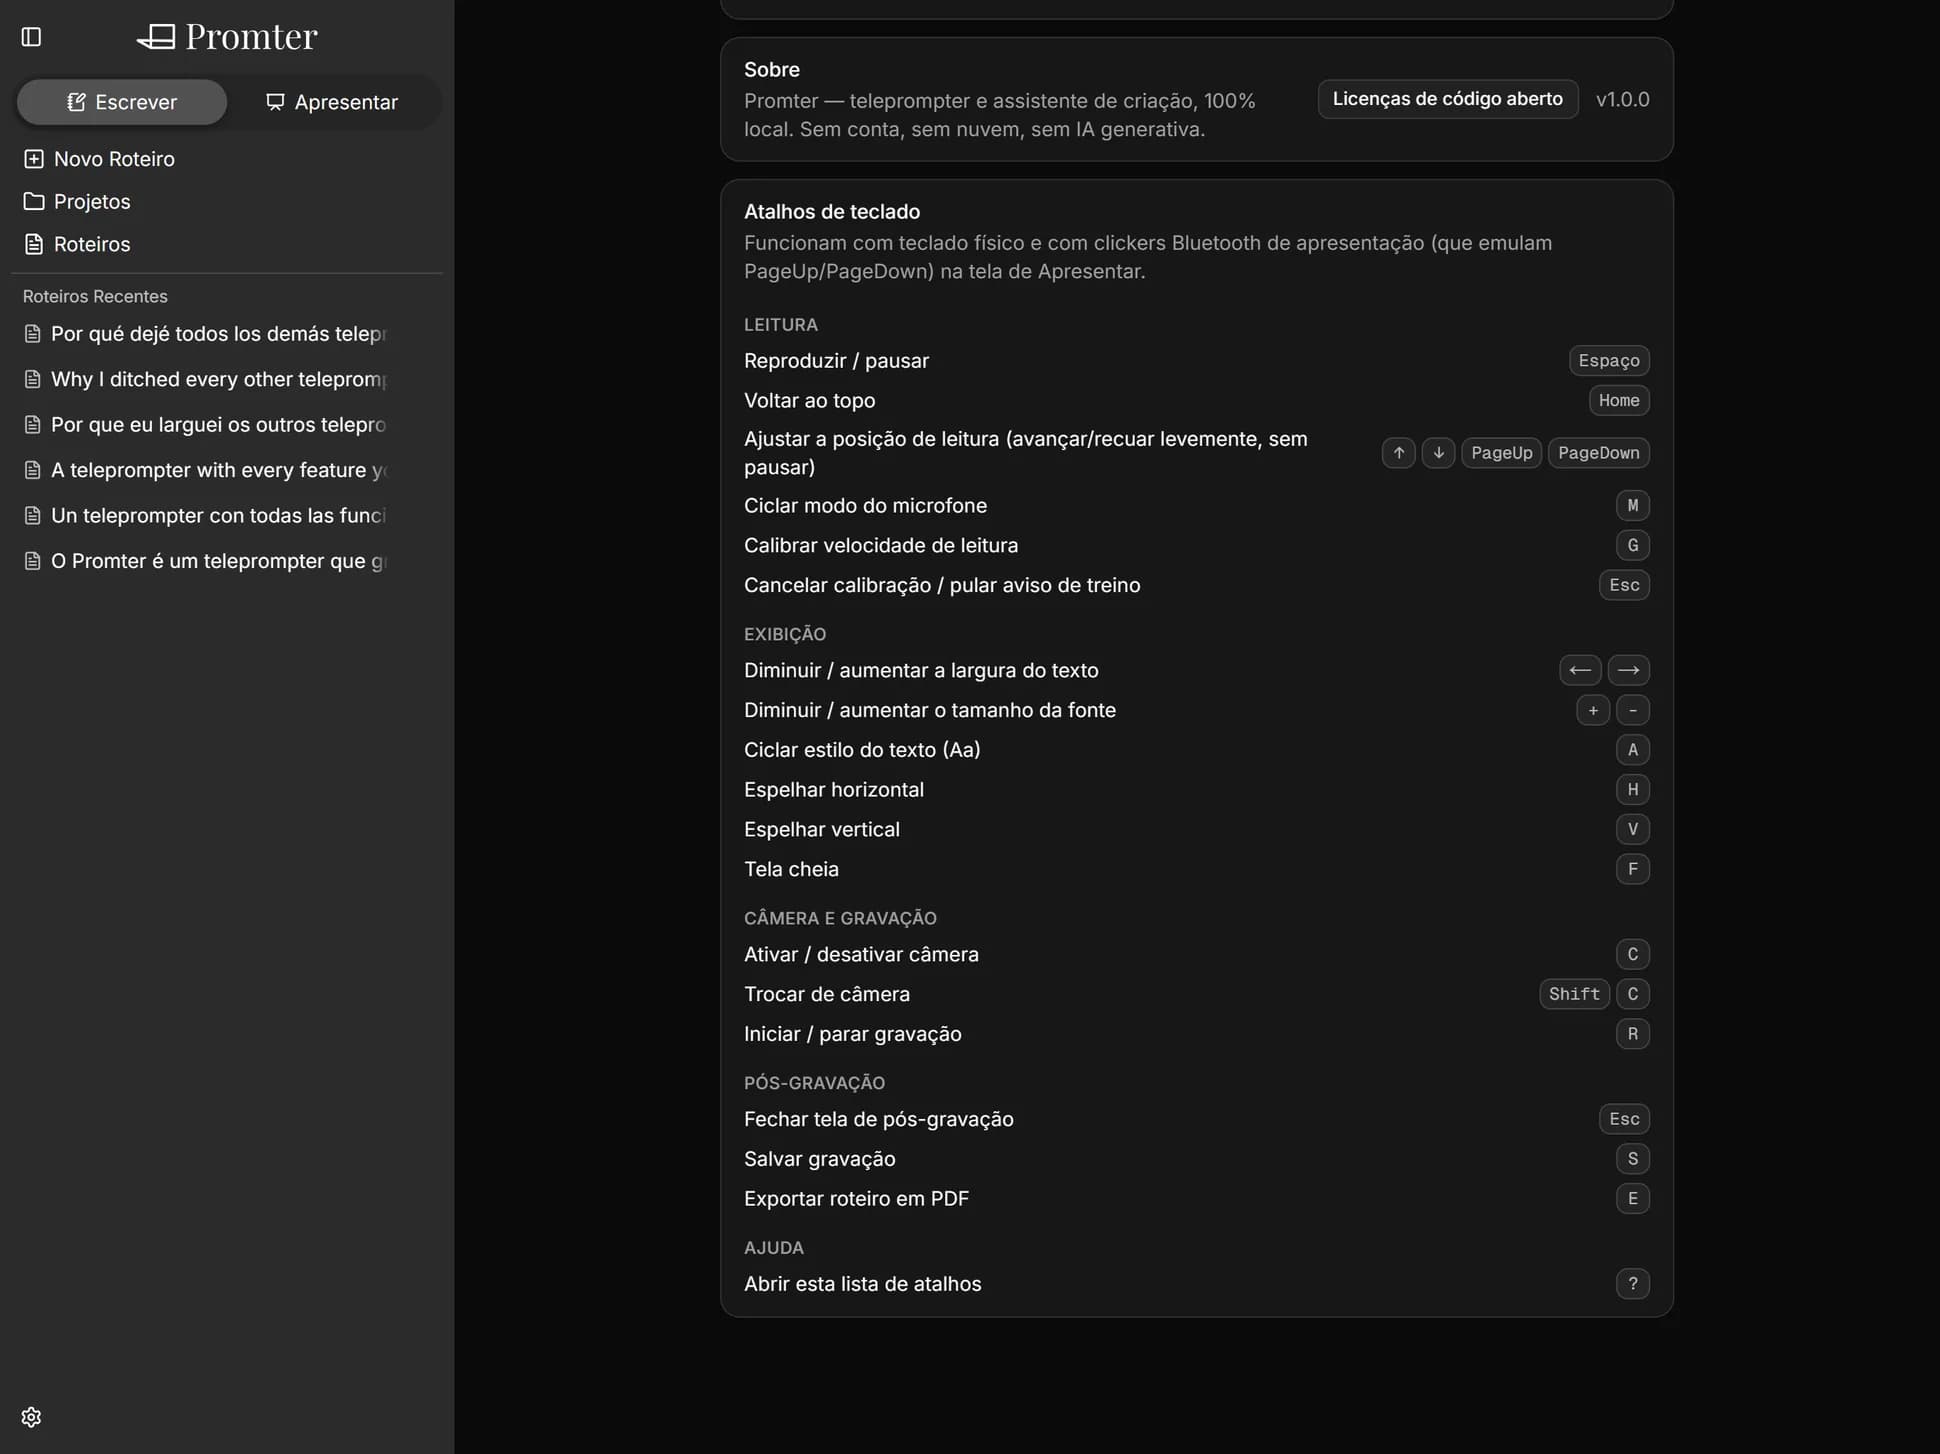This screenshot has width=1940, height=1454.
Task: Click the G key for calibration
Action: (1632, 546)
